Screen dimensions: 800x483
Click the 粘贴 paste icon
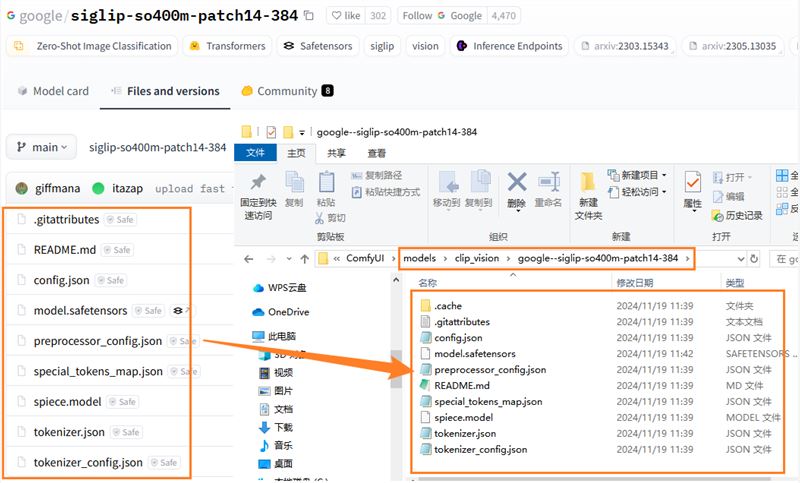pyautogui.click(x=326, y=182)
